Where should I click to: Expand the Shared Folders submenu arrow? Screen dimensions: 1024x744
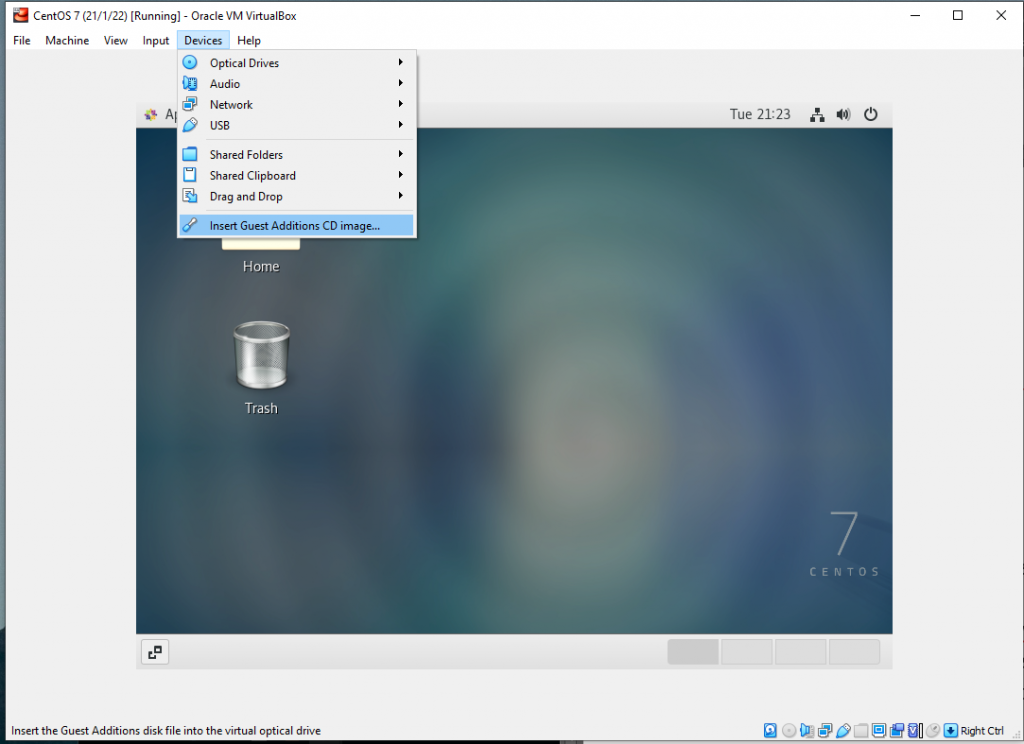(400, 154)
